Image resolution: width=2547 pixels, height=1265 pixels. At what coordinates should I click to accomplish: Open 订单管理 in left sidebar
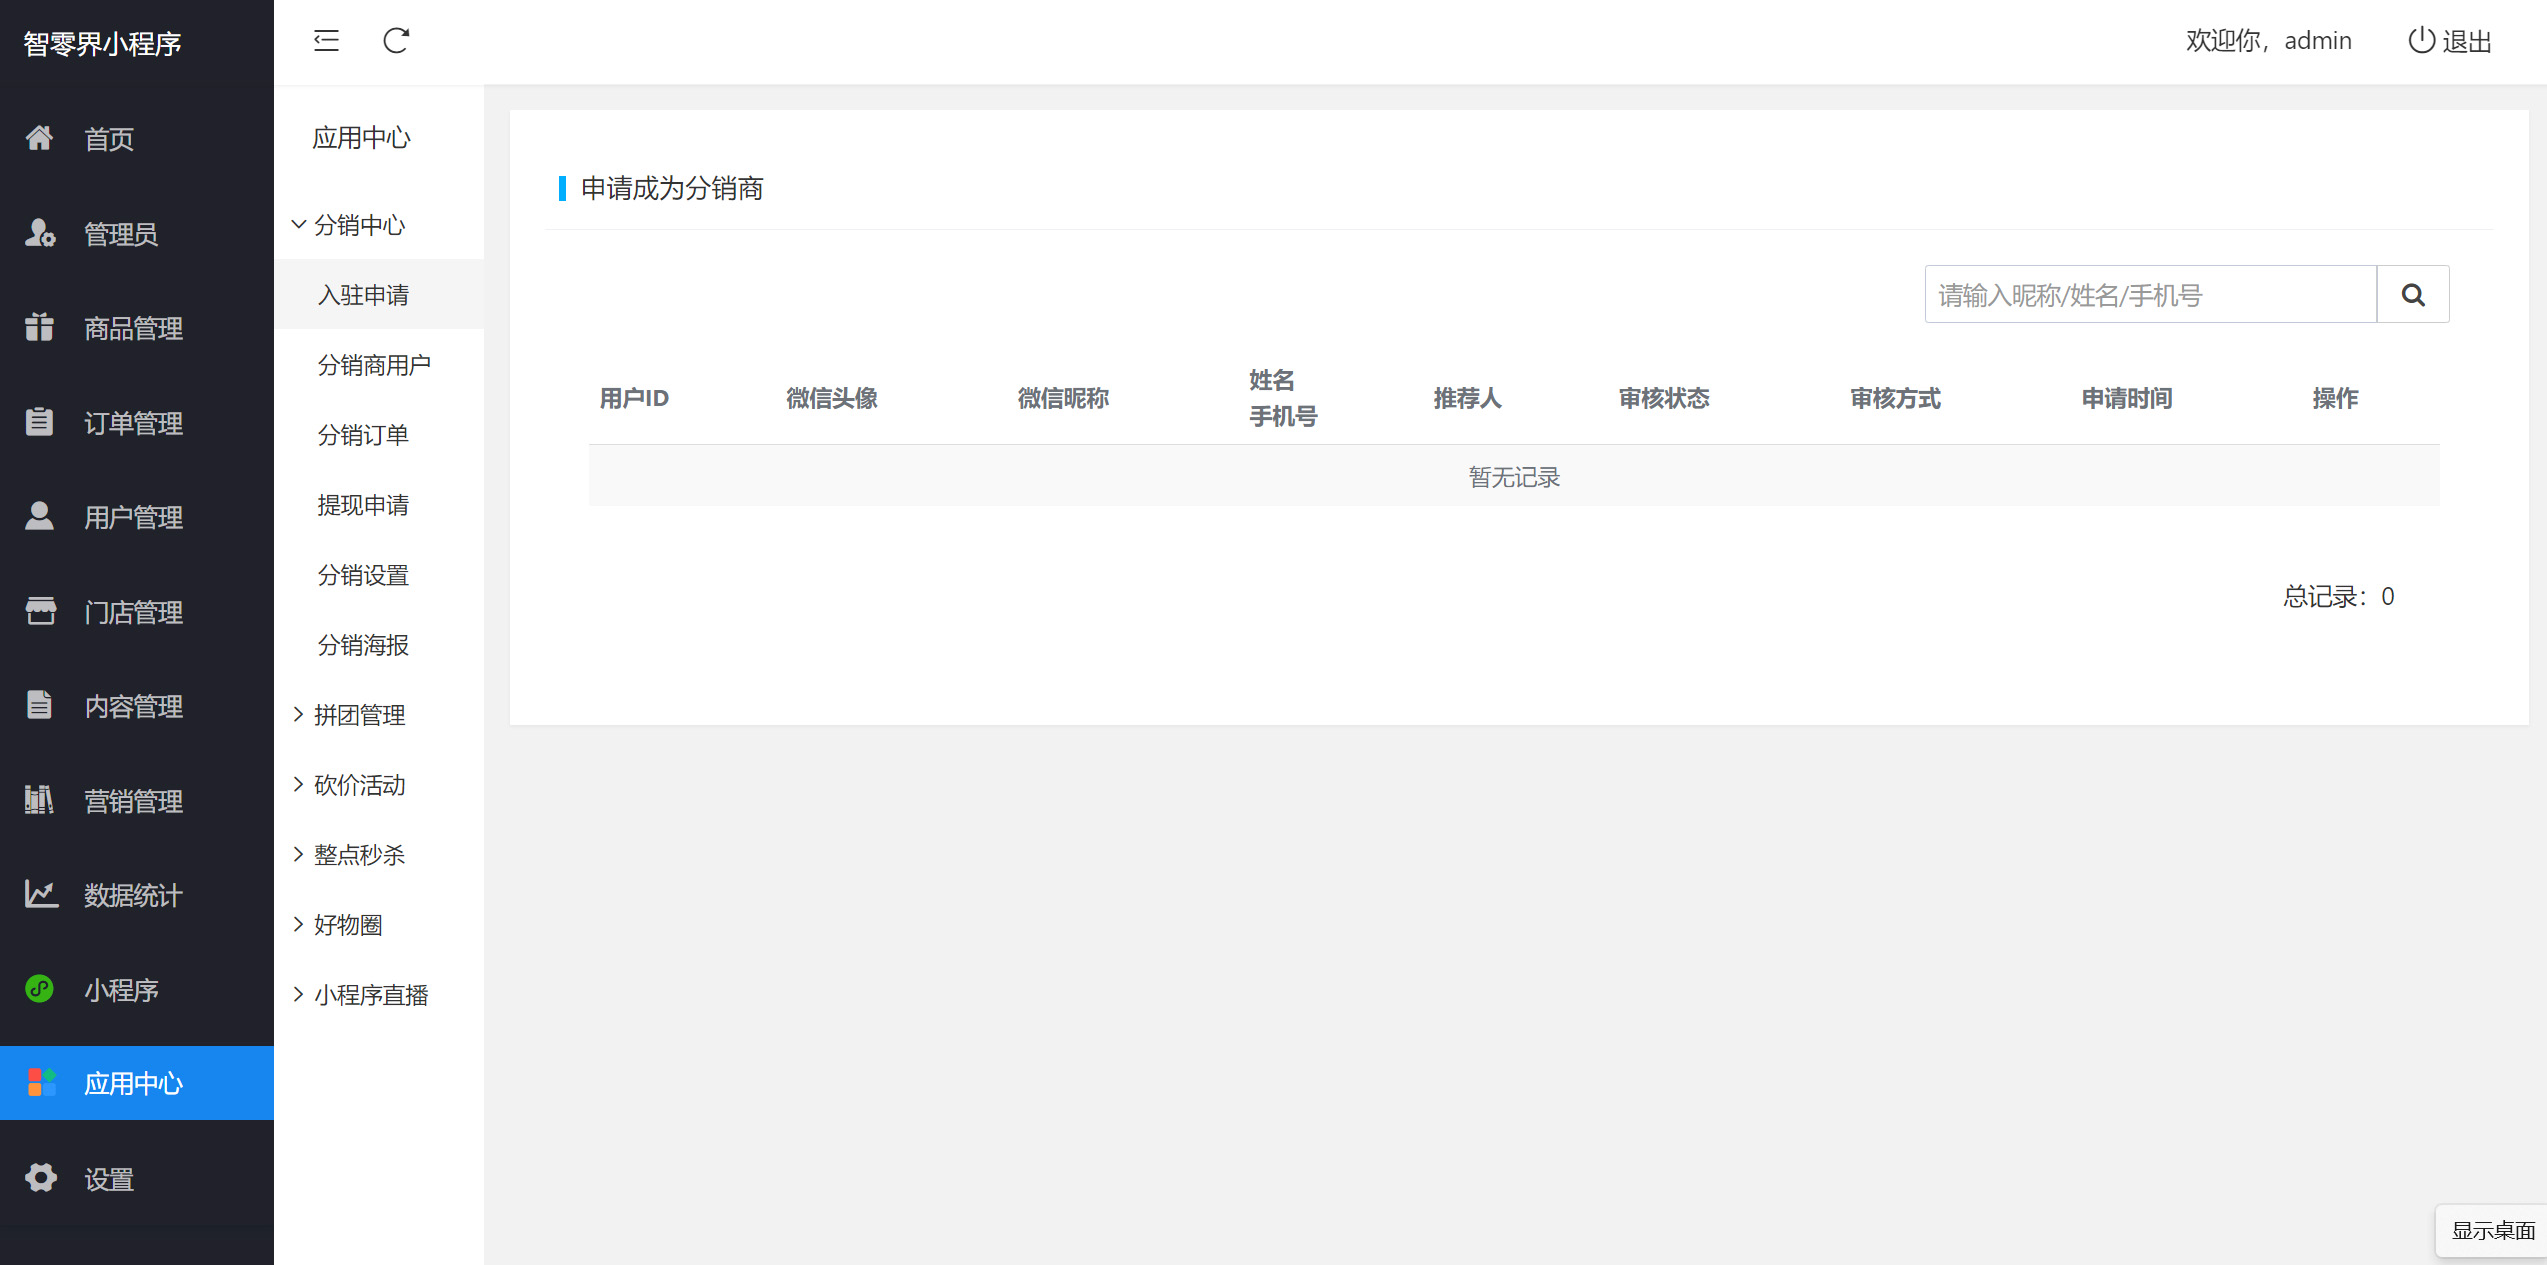click(x=132, y=423)
